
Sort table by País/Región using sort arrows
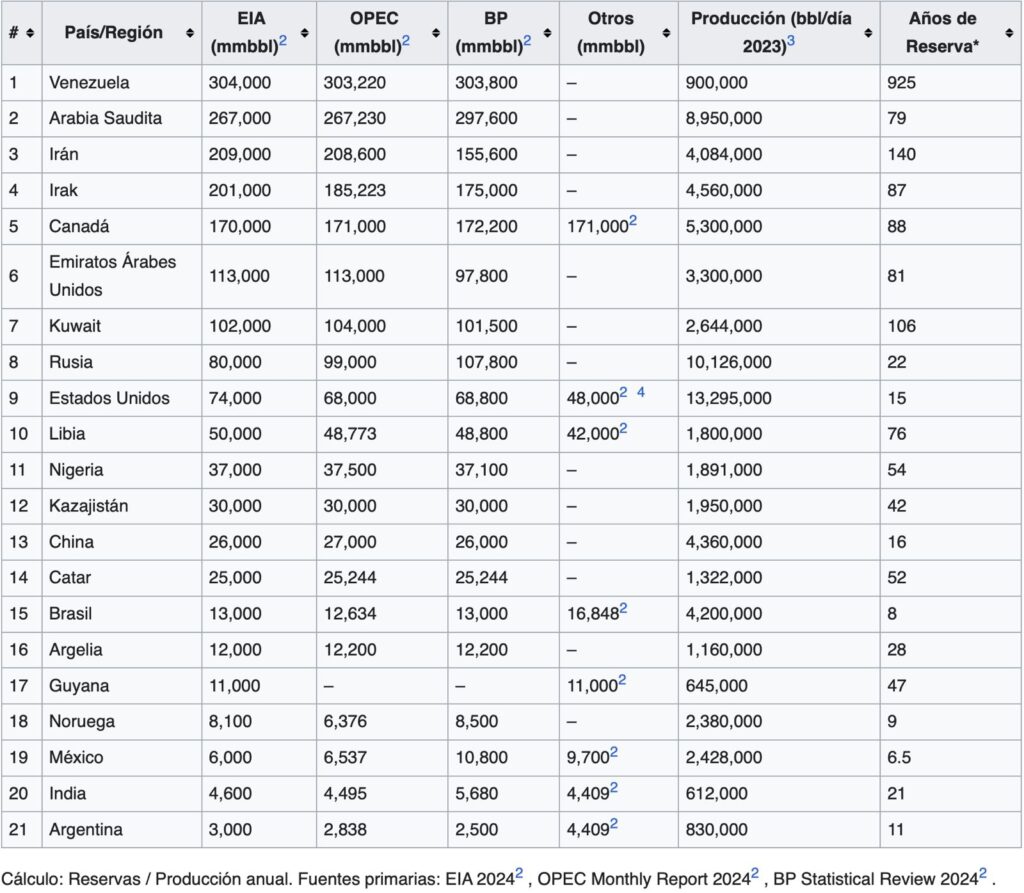(190, 33)
